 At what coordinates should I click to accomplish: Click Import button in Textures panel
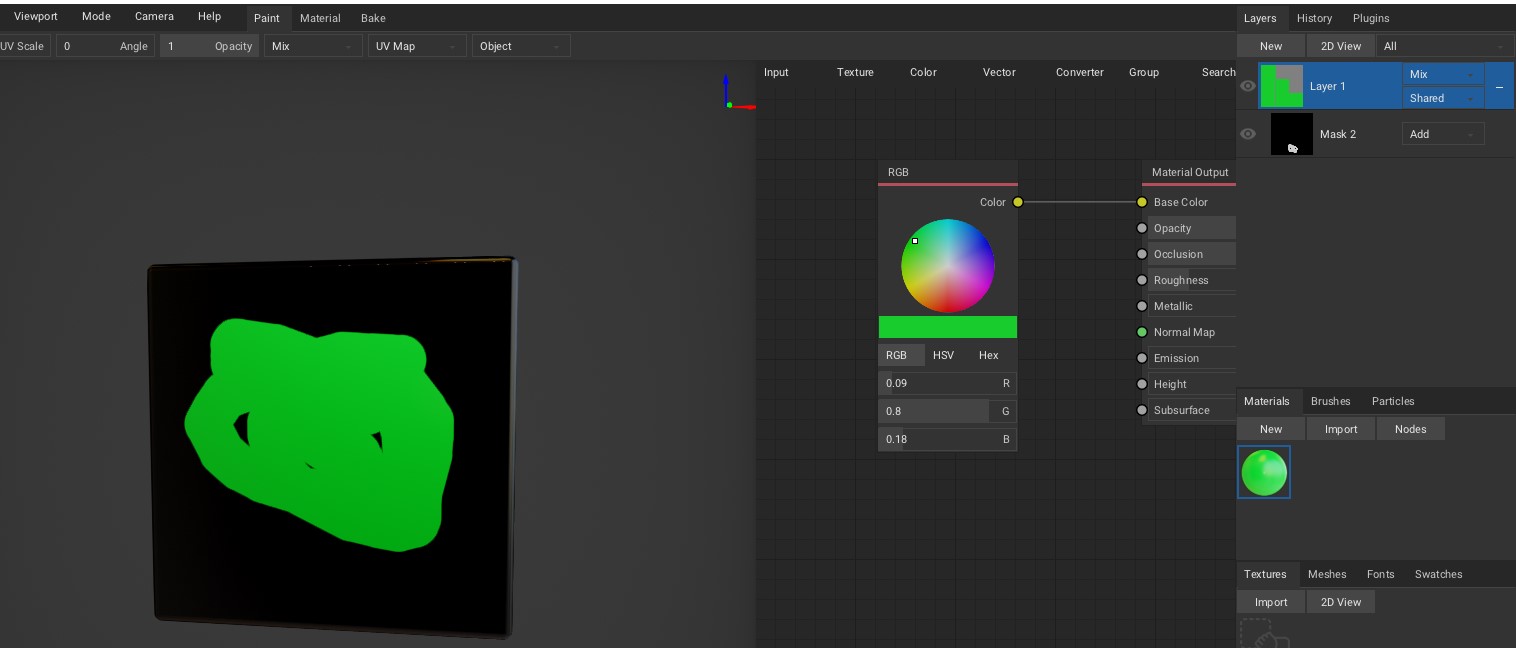(1271, 602)
